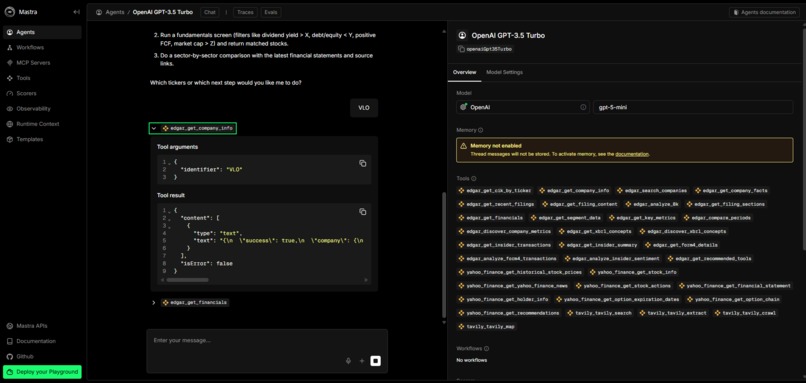Click the "Memory not enabled" warning heading
806x383 pixels.
[x=496, y=146]
